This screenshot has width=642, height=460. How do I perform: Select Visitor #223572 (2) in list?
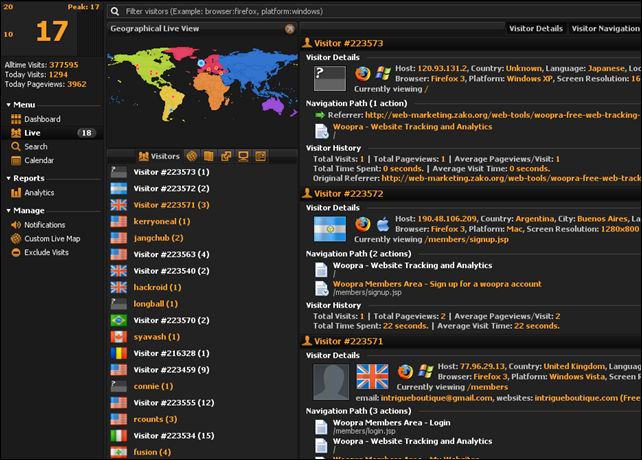coord(202,188)
